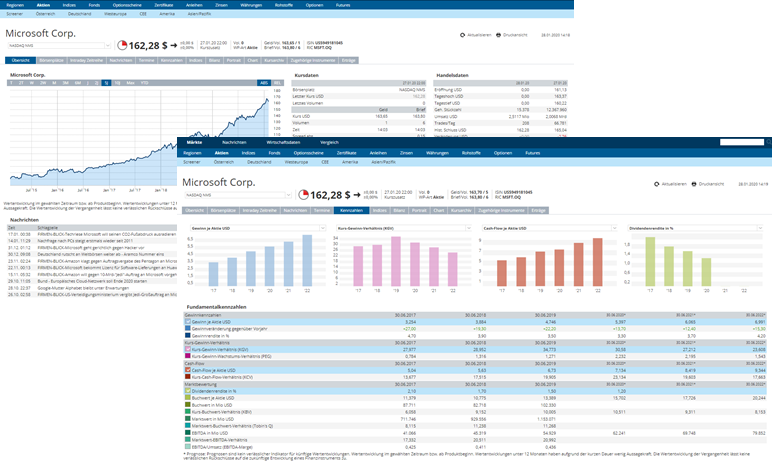Switch to Kennzahlen tab in back window
The width and height of the screenshot is (772, 463).
coord(172,60)
